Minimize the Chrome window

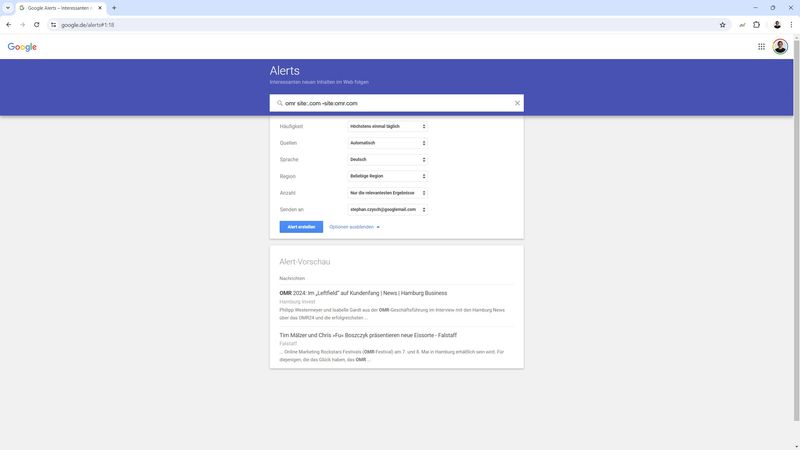tap(755, 8)
